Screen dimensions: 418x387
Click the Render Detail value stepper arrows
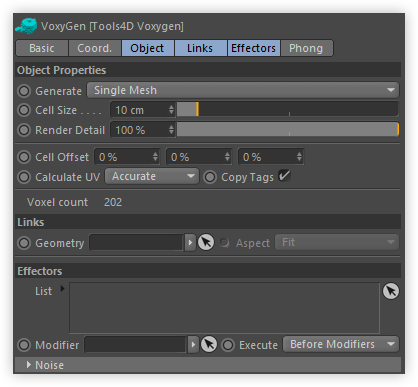[x=171, y=129]
